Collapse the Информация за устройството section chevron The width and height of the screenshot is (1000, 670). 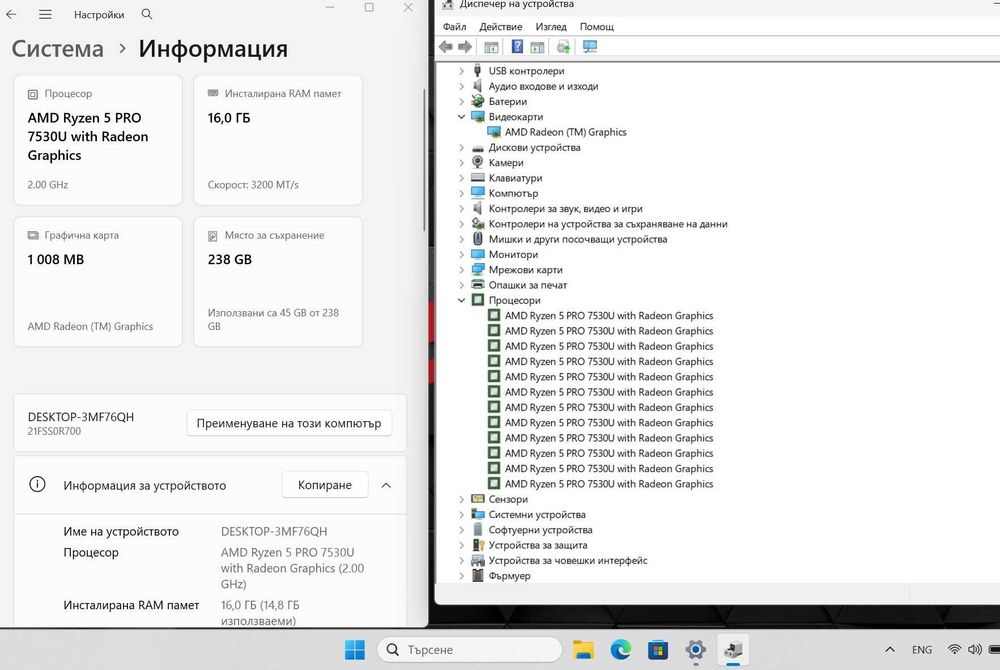click(x=386, y=485)
